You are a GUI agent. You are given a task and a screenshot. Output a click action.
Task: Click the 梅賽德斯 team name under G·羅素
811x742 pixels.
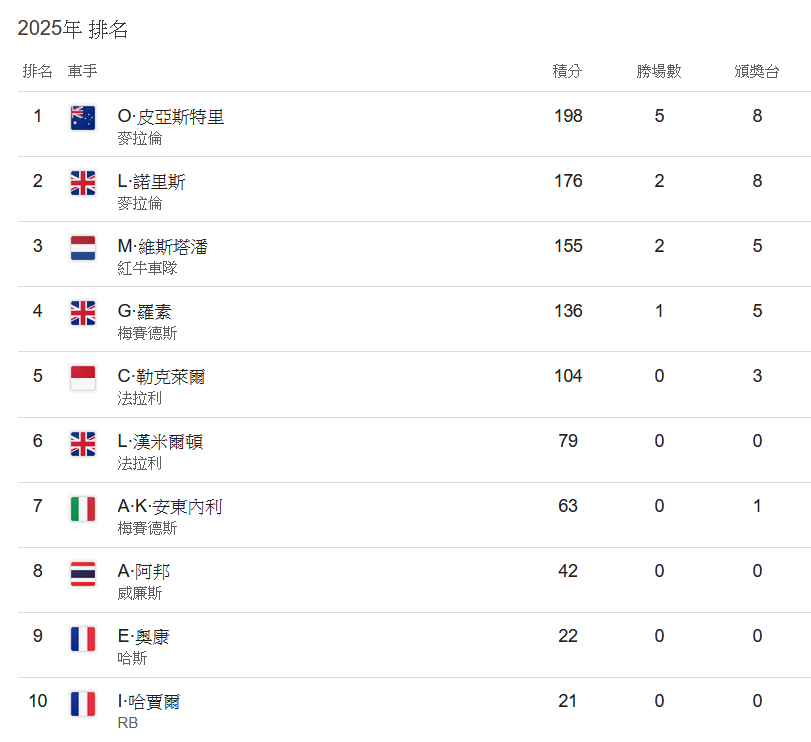coord(147,333)
